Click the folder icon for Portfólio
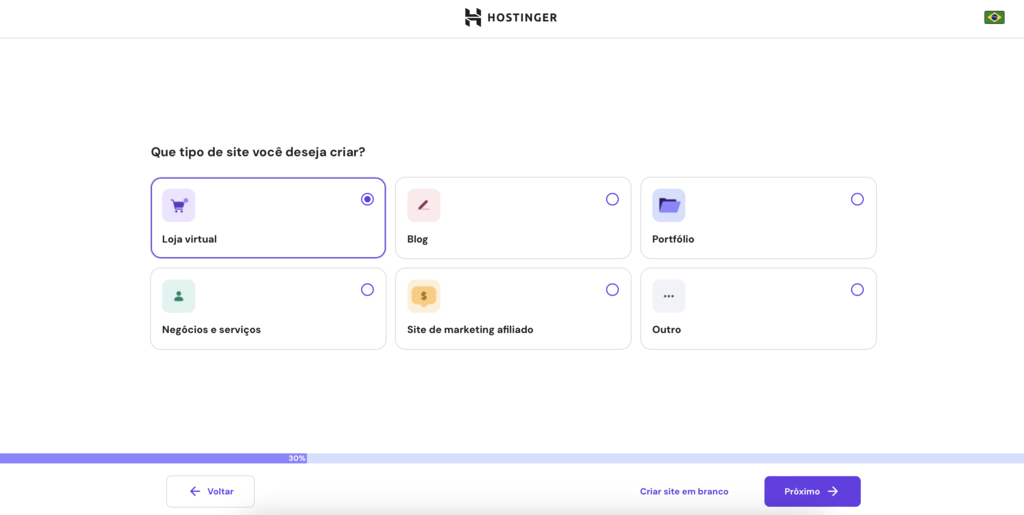 (668, 206)
